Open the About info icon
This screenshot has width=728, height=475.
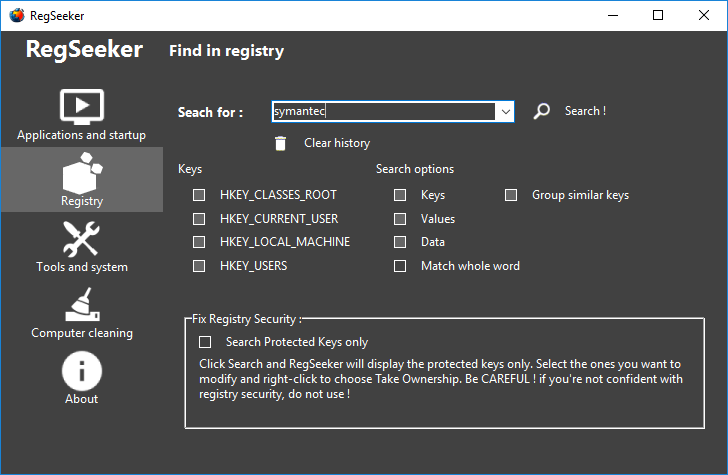[x=82, y=371]
